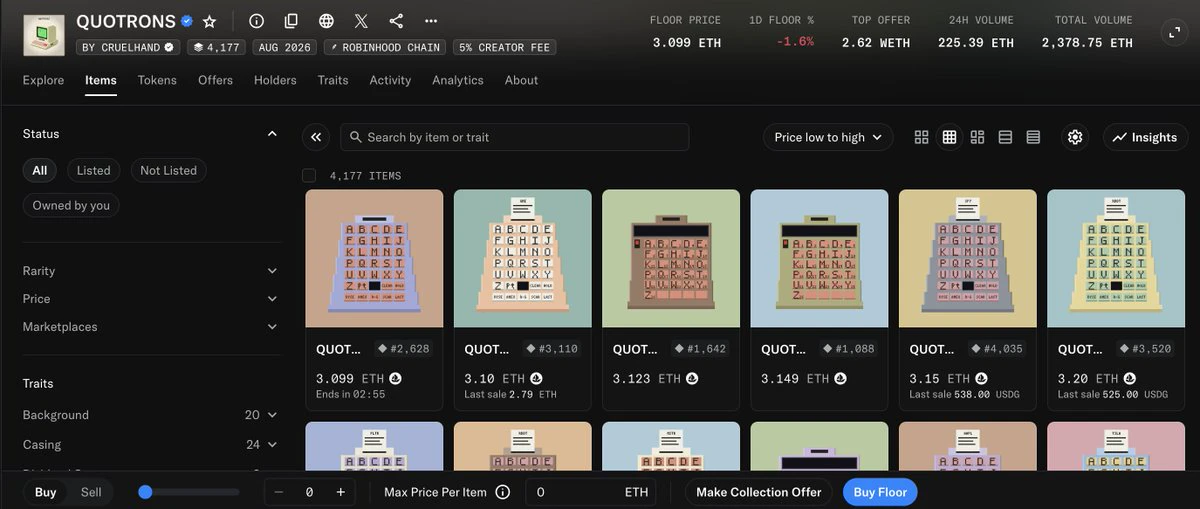This screenshot has height=509, width=1200.
Task: Open the Tokens tab
Action: [157, 80]
